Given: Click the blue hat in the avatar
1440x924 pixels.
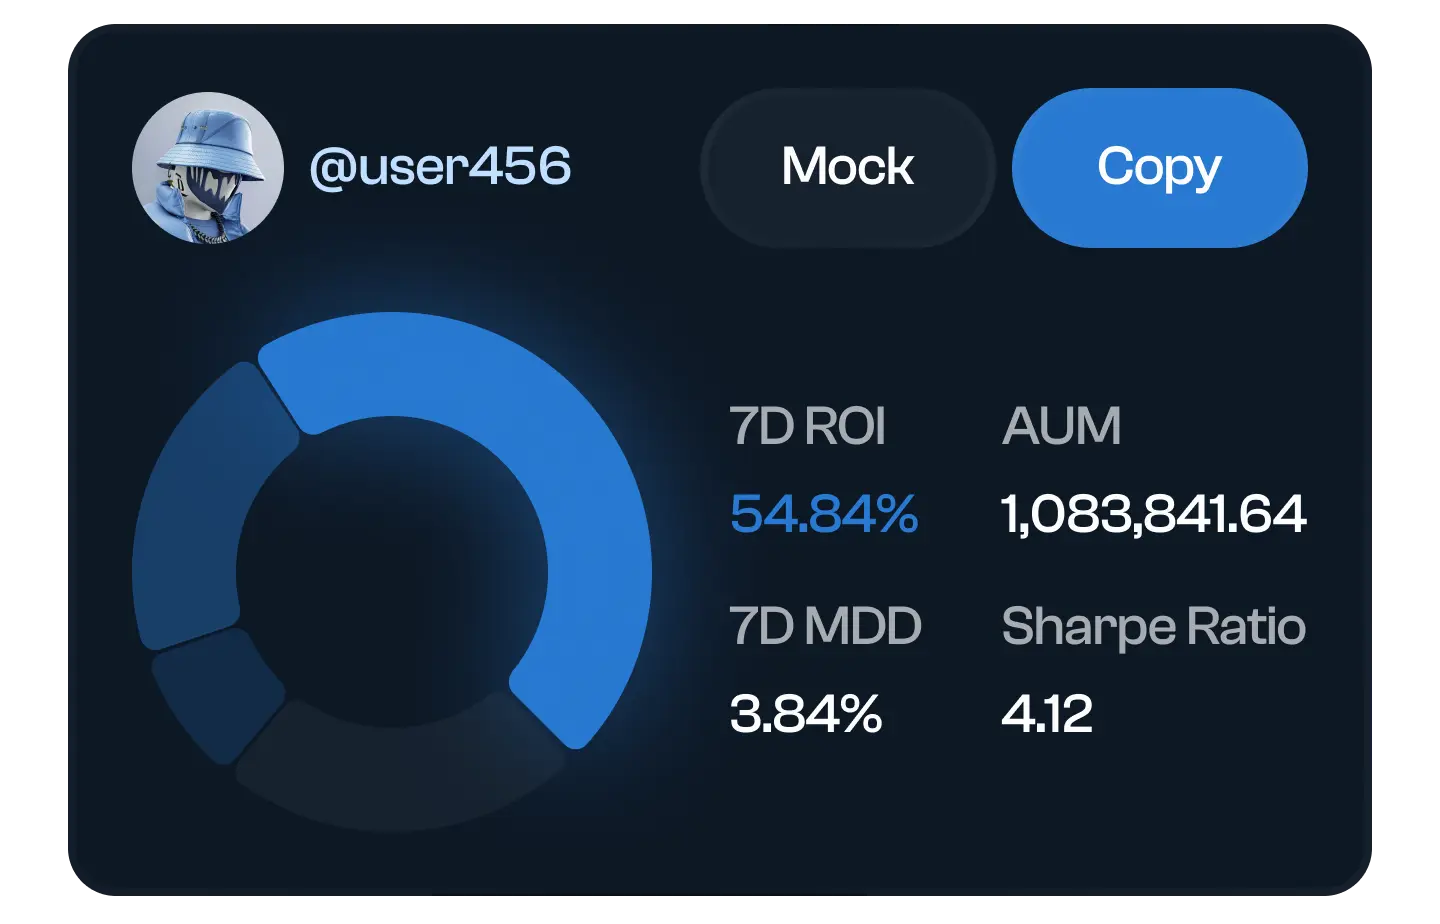Looking at the screenshot, I should (x=212, y=140).
